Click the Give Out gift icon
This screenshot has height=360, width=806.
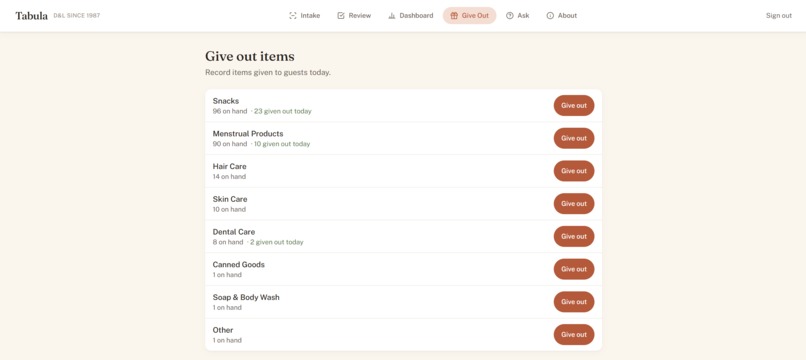tap(454, 15)
